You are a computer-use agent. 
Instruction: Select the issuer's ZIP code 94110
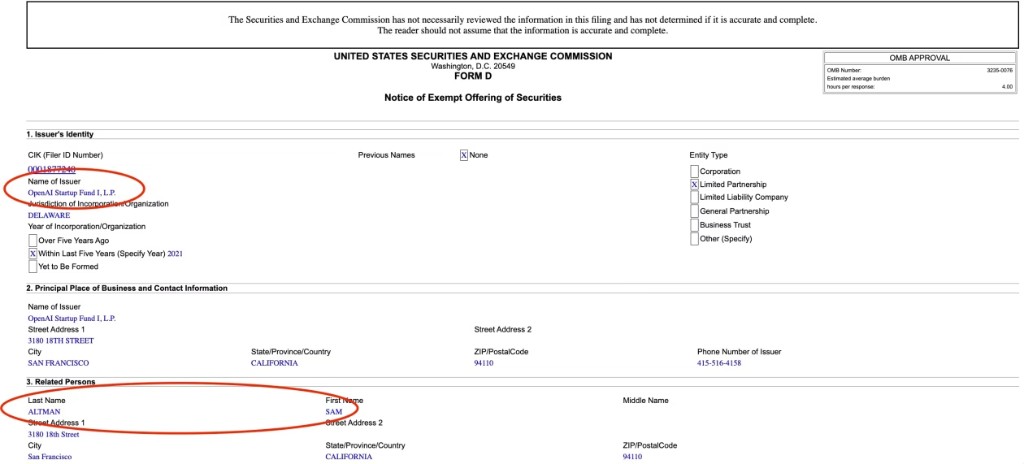484,363
